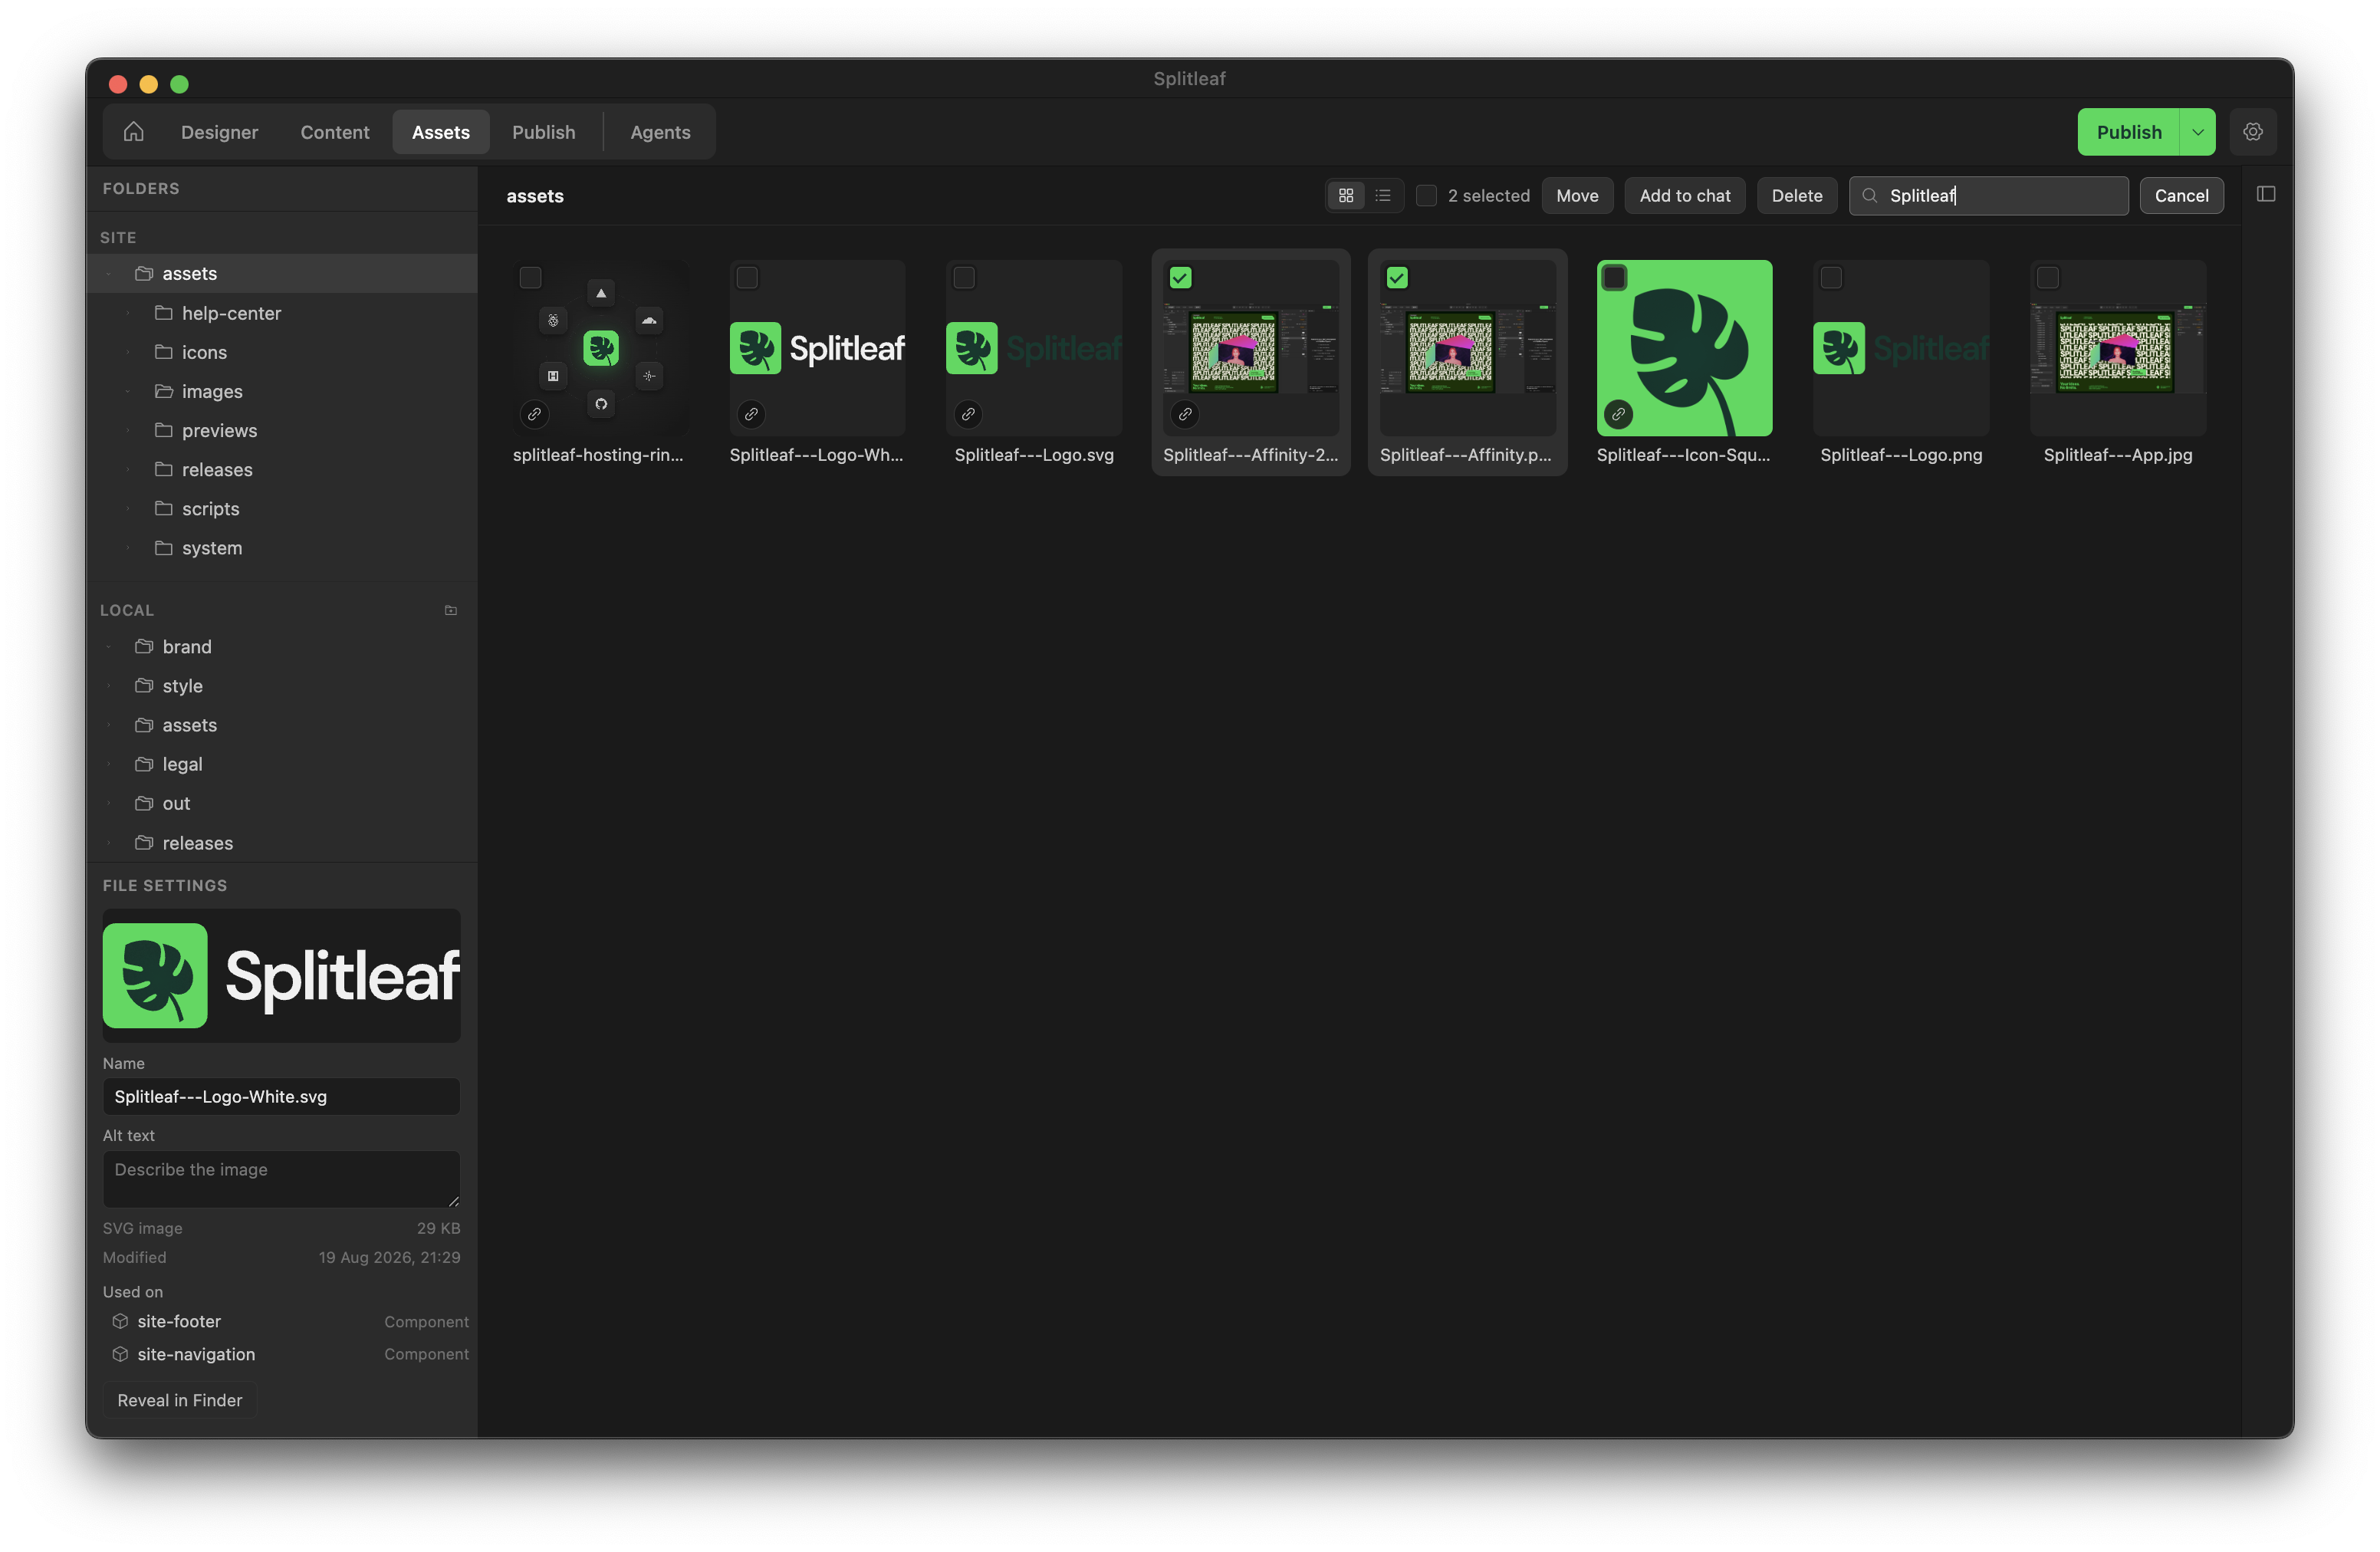Viewport: 2380px width, 1552px height.
Task: Click link icon on Splitleaf---Affinity-2 thumbnail
Action: (1185, 414)
